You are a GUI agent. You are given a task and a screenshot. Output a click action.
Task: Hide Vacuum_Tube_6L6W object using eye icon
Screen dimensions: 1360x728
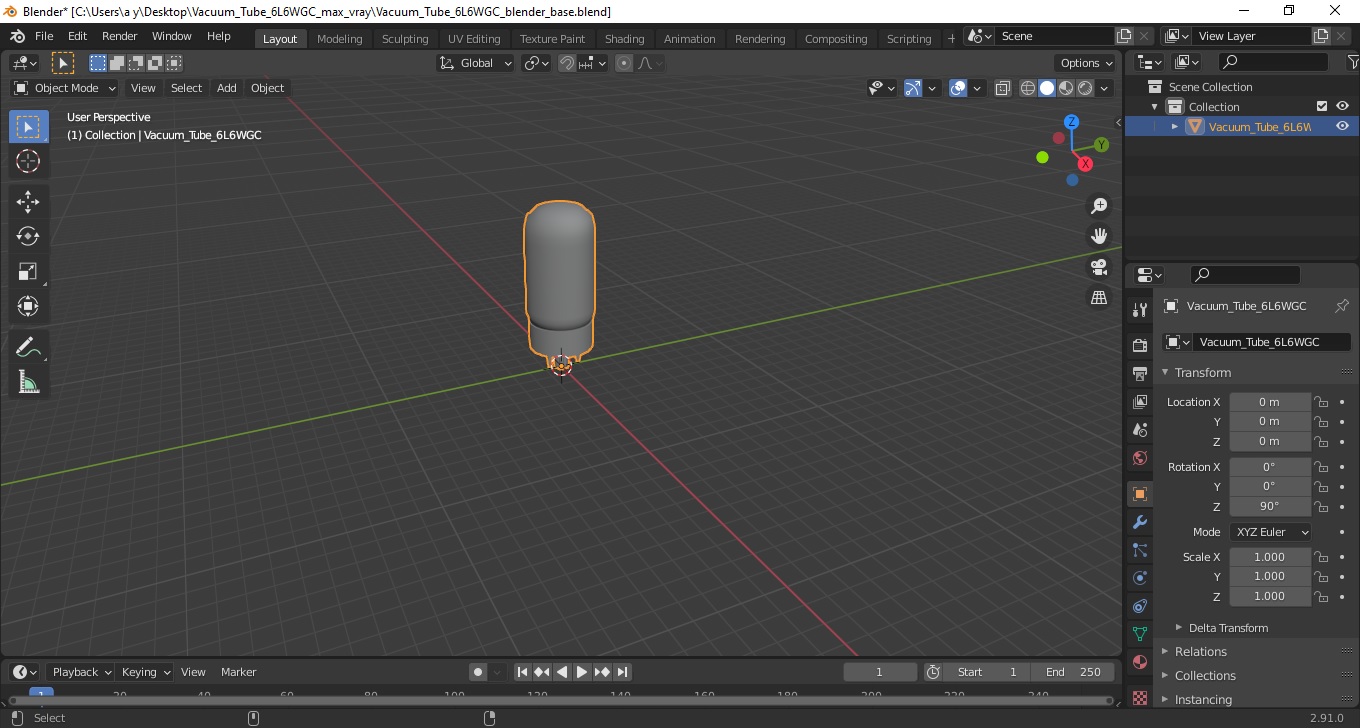tap(1343, 126)
